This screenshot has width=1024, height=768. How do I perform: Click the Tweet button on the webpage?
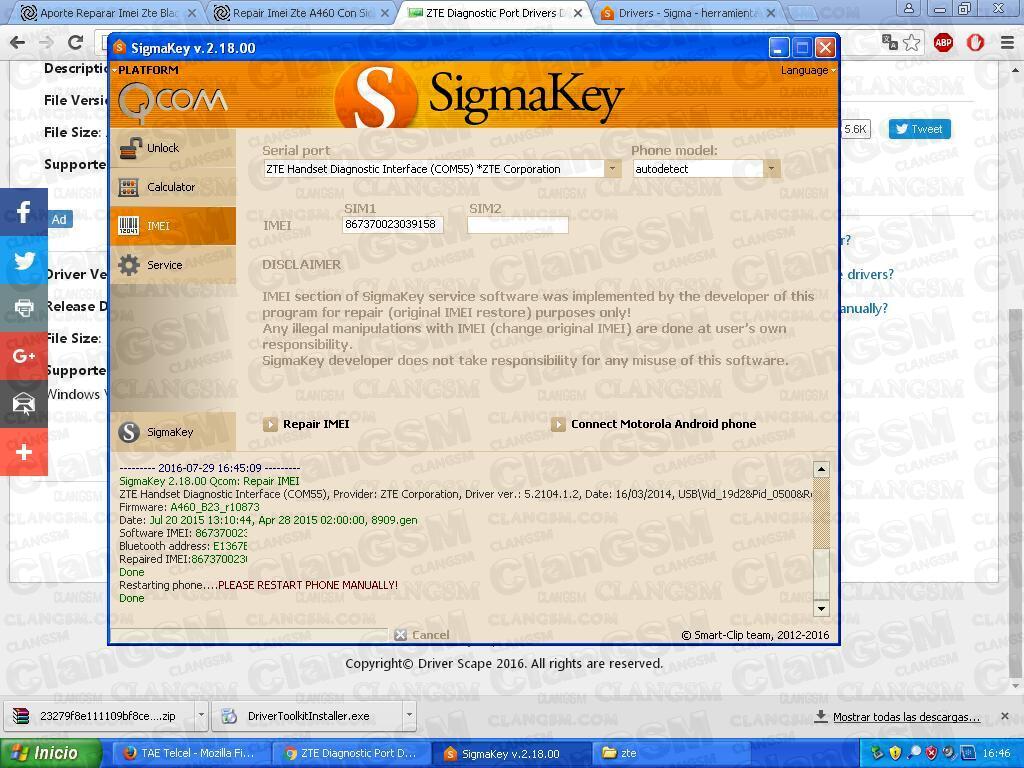(x=920, y=129)
